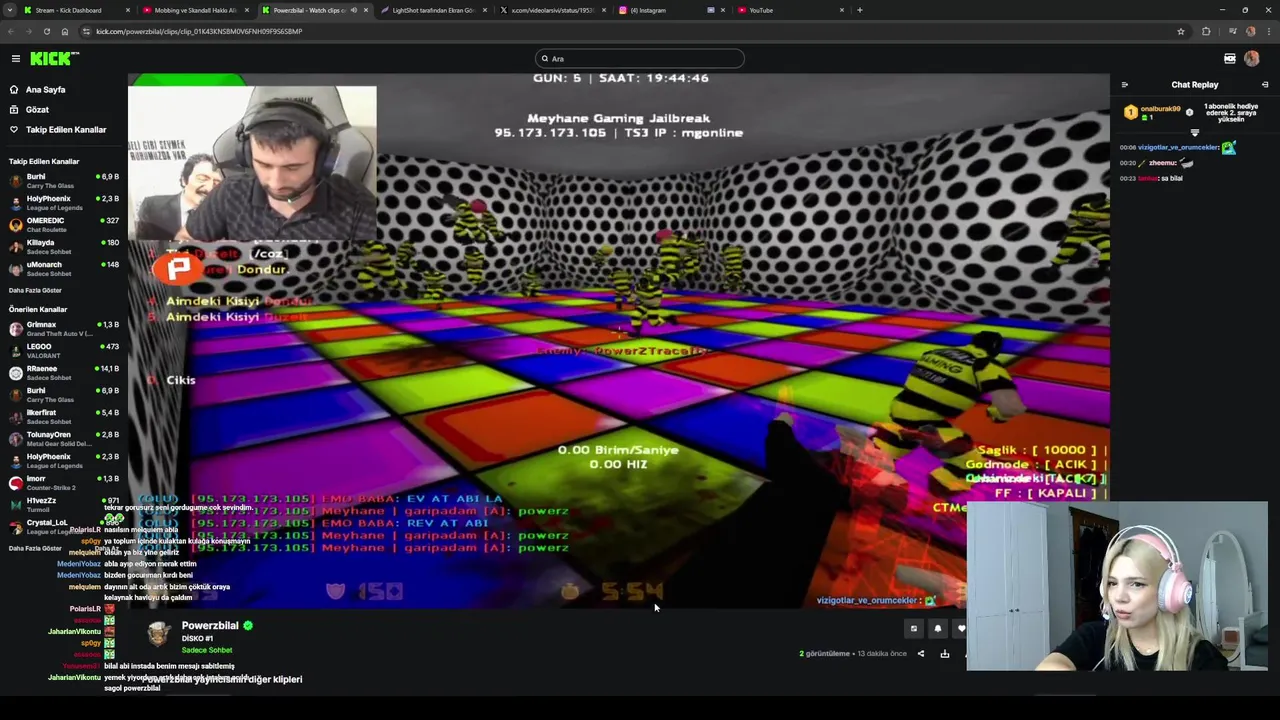Open ilkerfirat channel in the sidebar
This screenshot has height=720, width=1280.
coord(64,416)
